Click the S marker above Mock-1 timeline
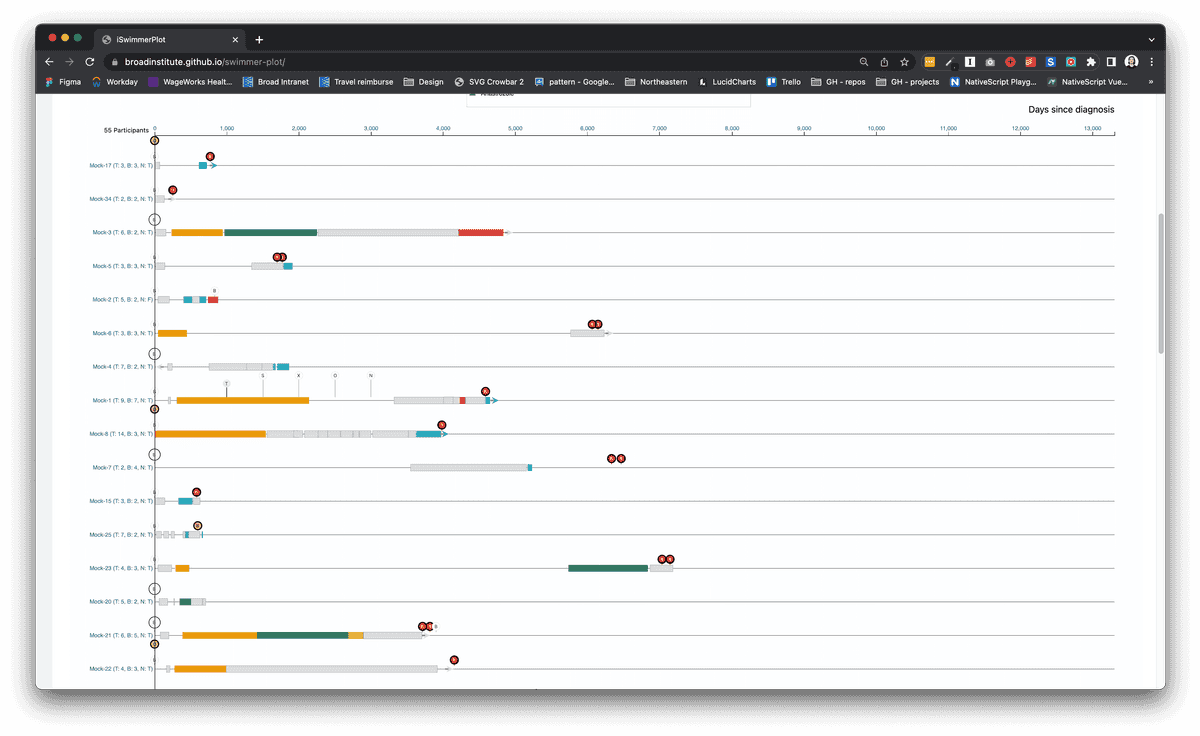Image resolution: width=1200 pixels, height=736 pixels. point(263,376)
